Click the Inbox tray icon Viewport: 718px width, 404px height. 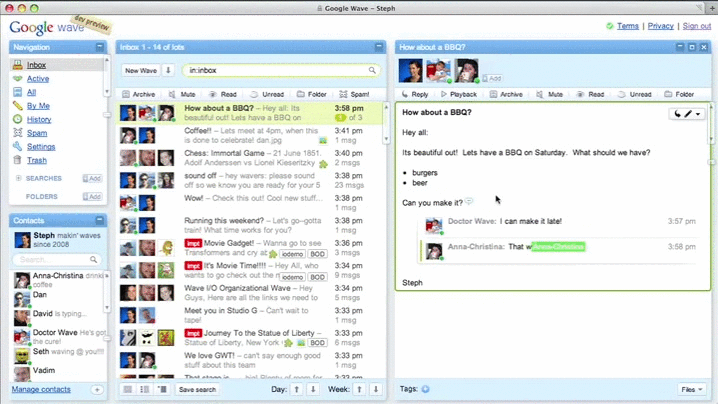17,65
